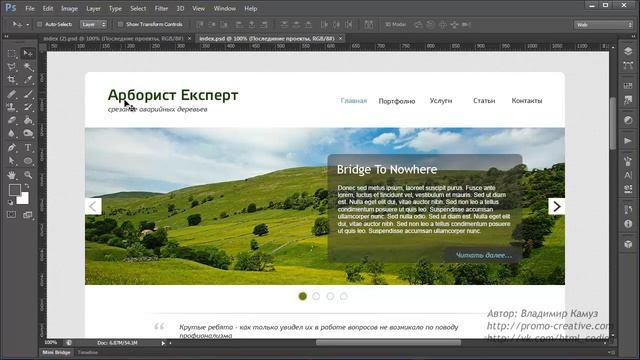Select the Crop tool

[x=12, y=80]
